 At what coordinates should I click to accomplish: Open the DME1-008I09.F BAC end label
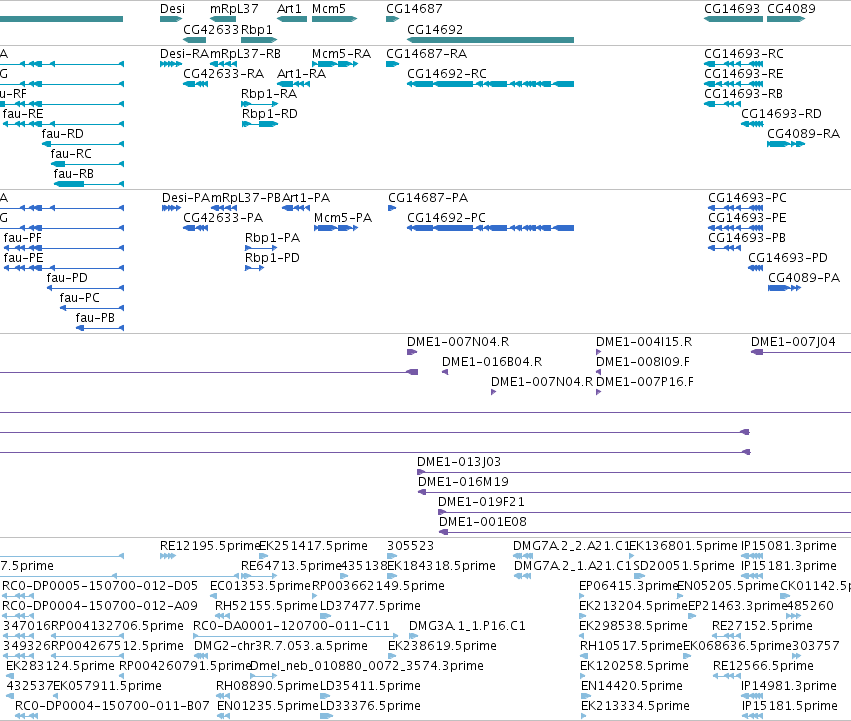[x=643, y=362]
